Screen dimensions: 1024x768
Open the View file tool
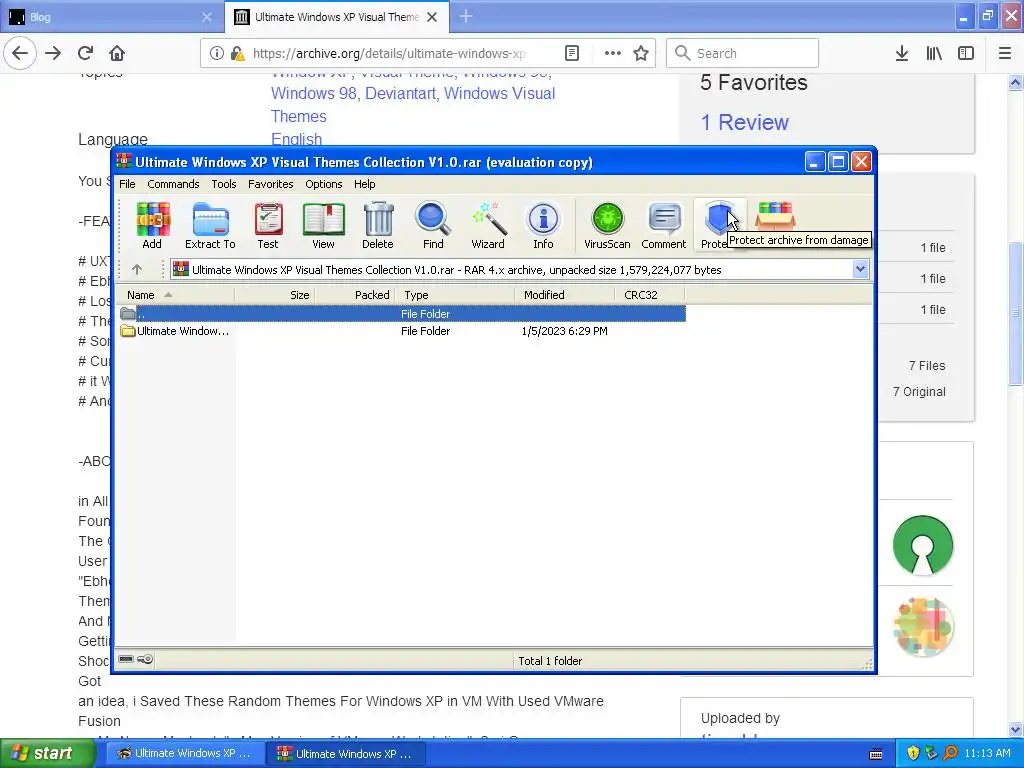pyautogui.click(x=323, y=225)
